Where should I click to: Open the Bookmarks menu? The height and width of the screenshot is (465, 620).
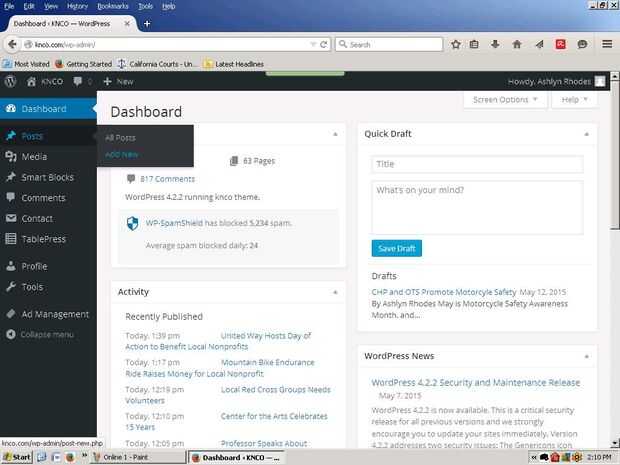(x=113, y=6)
